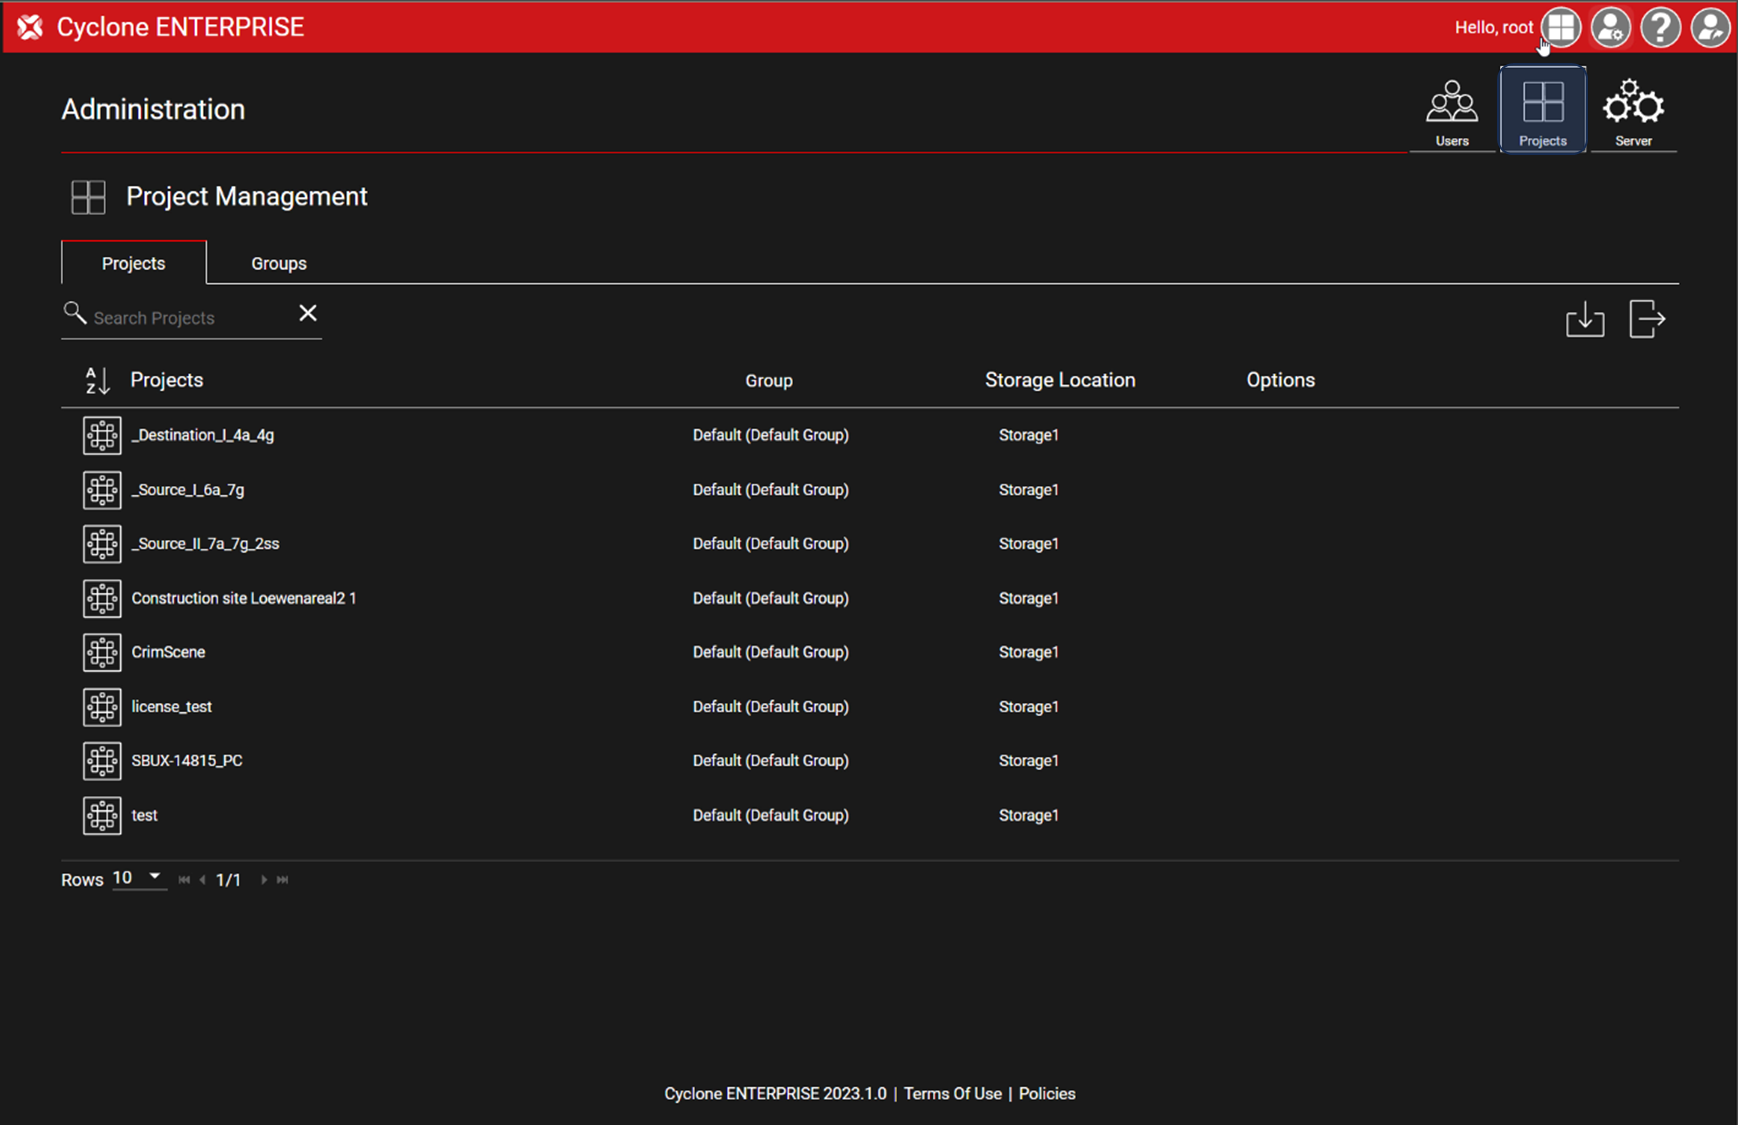
Task: Switch to the Groups tab
Action: coord(278,263)
